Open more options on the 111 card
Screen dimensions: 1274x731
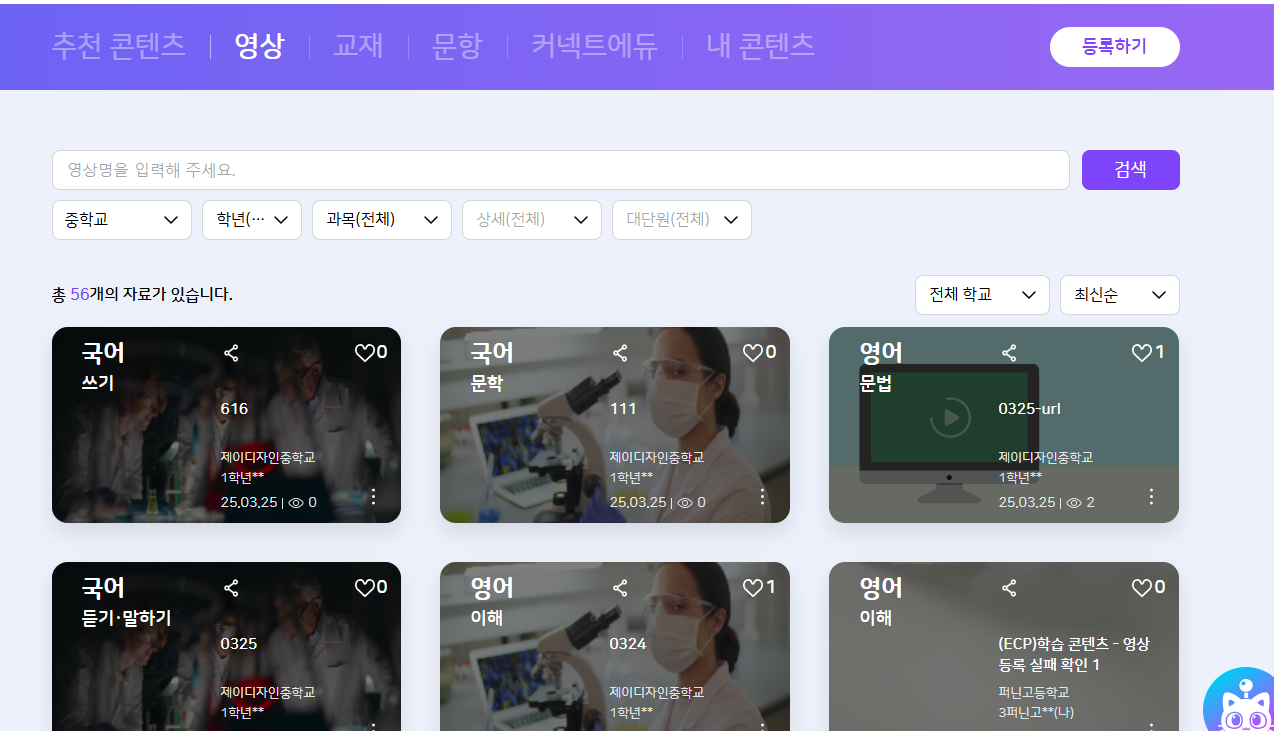point(762,496)
